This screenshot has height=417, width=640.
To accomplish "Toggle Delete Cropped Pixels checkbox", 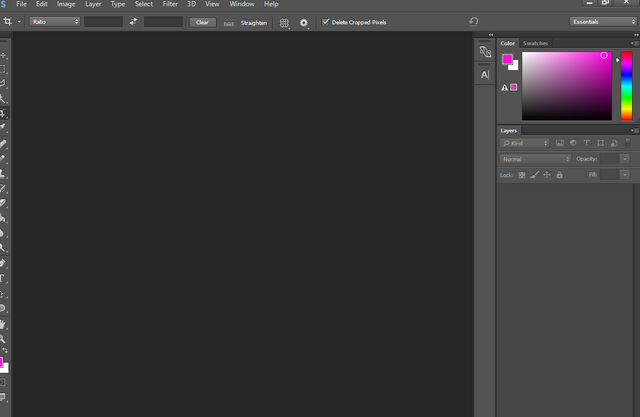I will pos(325,22).
